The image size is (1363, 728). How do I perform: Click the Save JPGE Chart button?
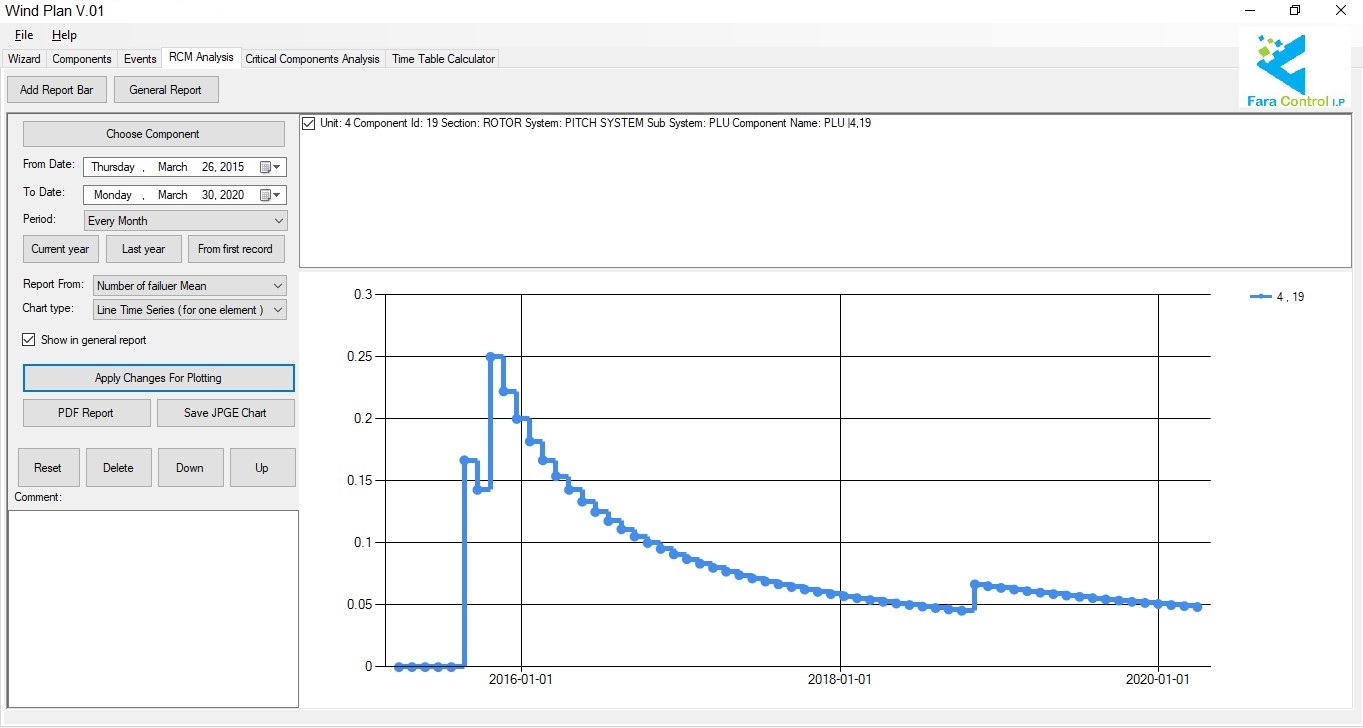[x=225, y=413]
